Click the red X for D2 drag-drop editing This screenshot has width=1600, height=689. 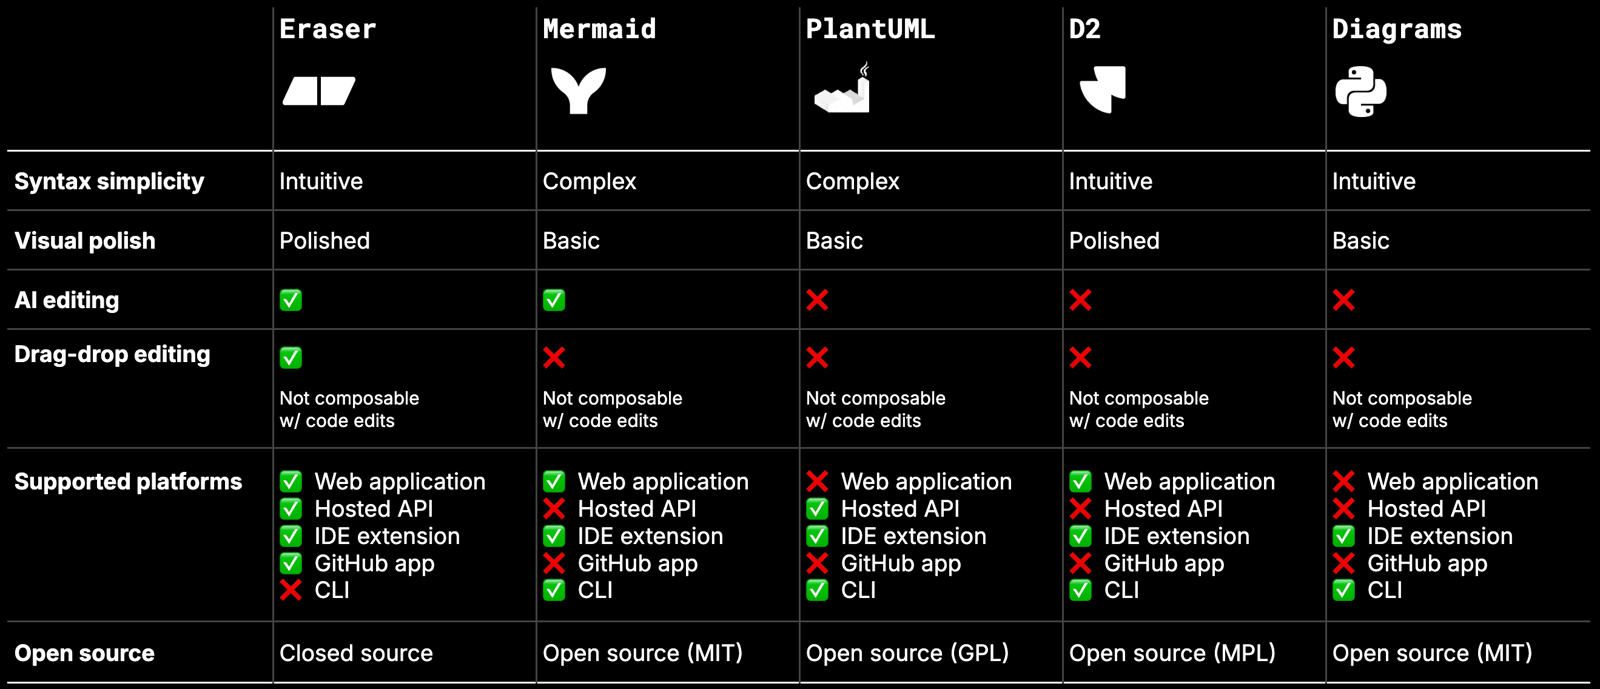click(1080, 357)
